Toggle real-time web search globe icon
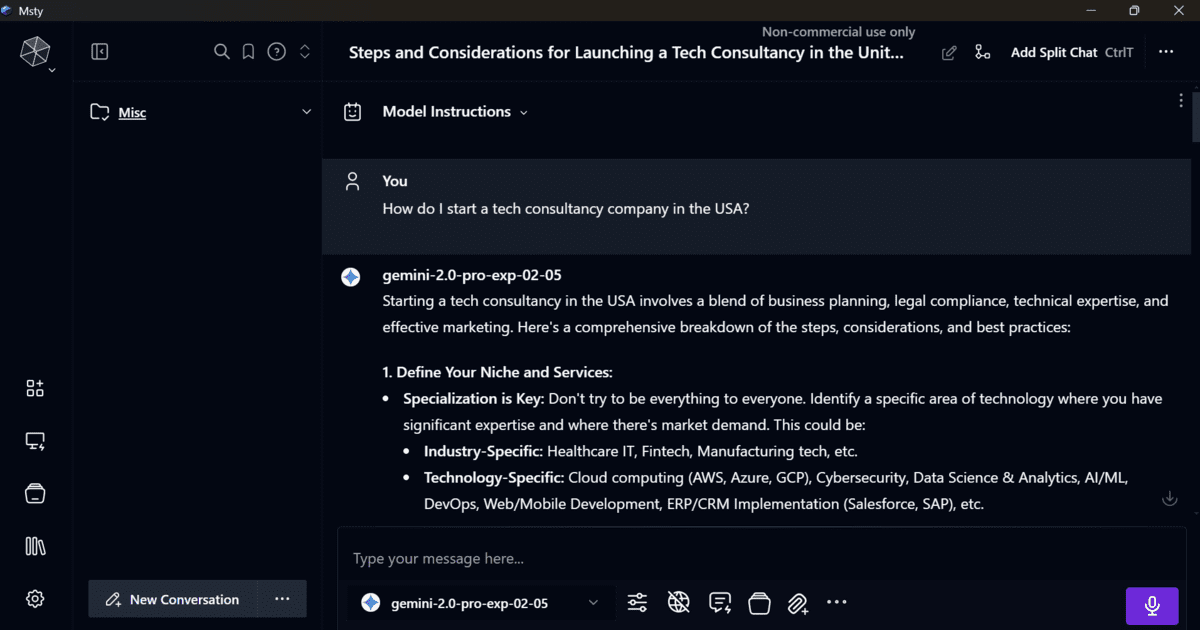 click(679, 602)
